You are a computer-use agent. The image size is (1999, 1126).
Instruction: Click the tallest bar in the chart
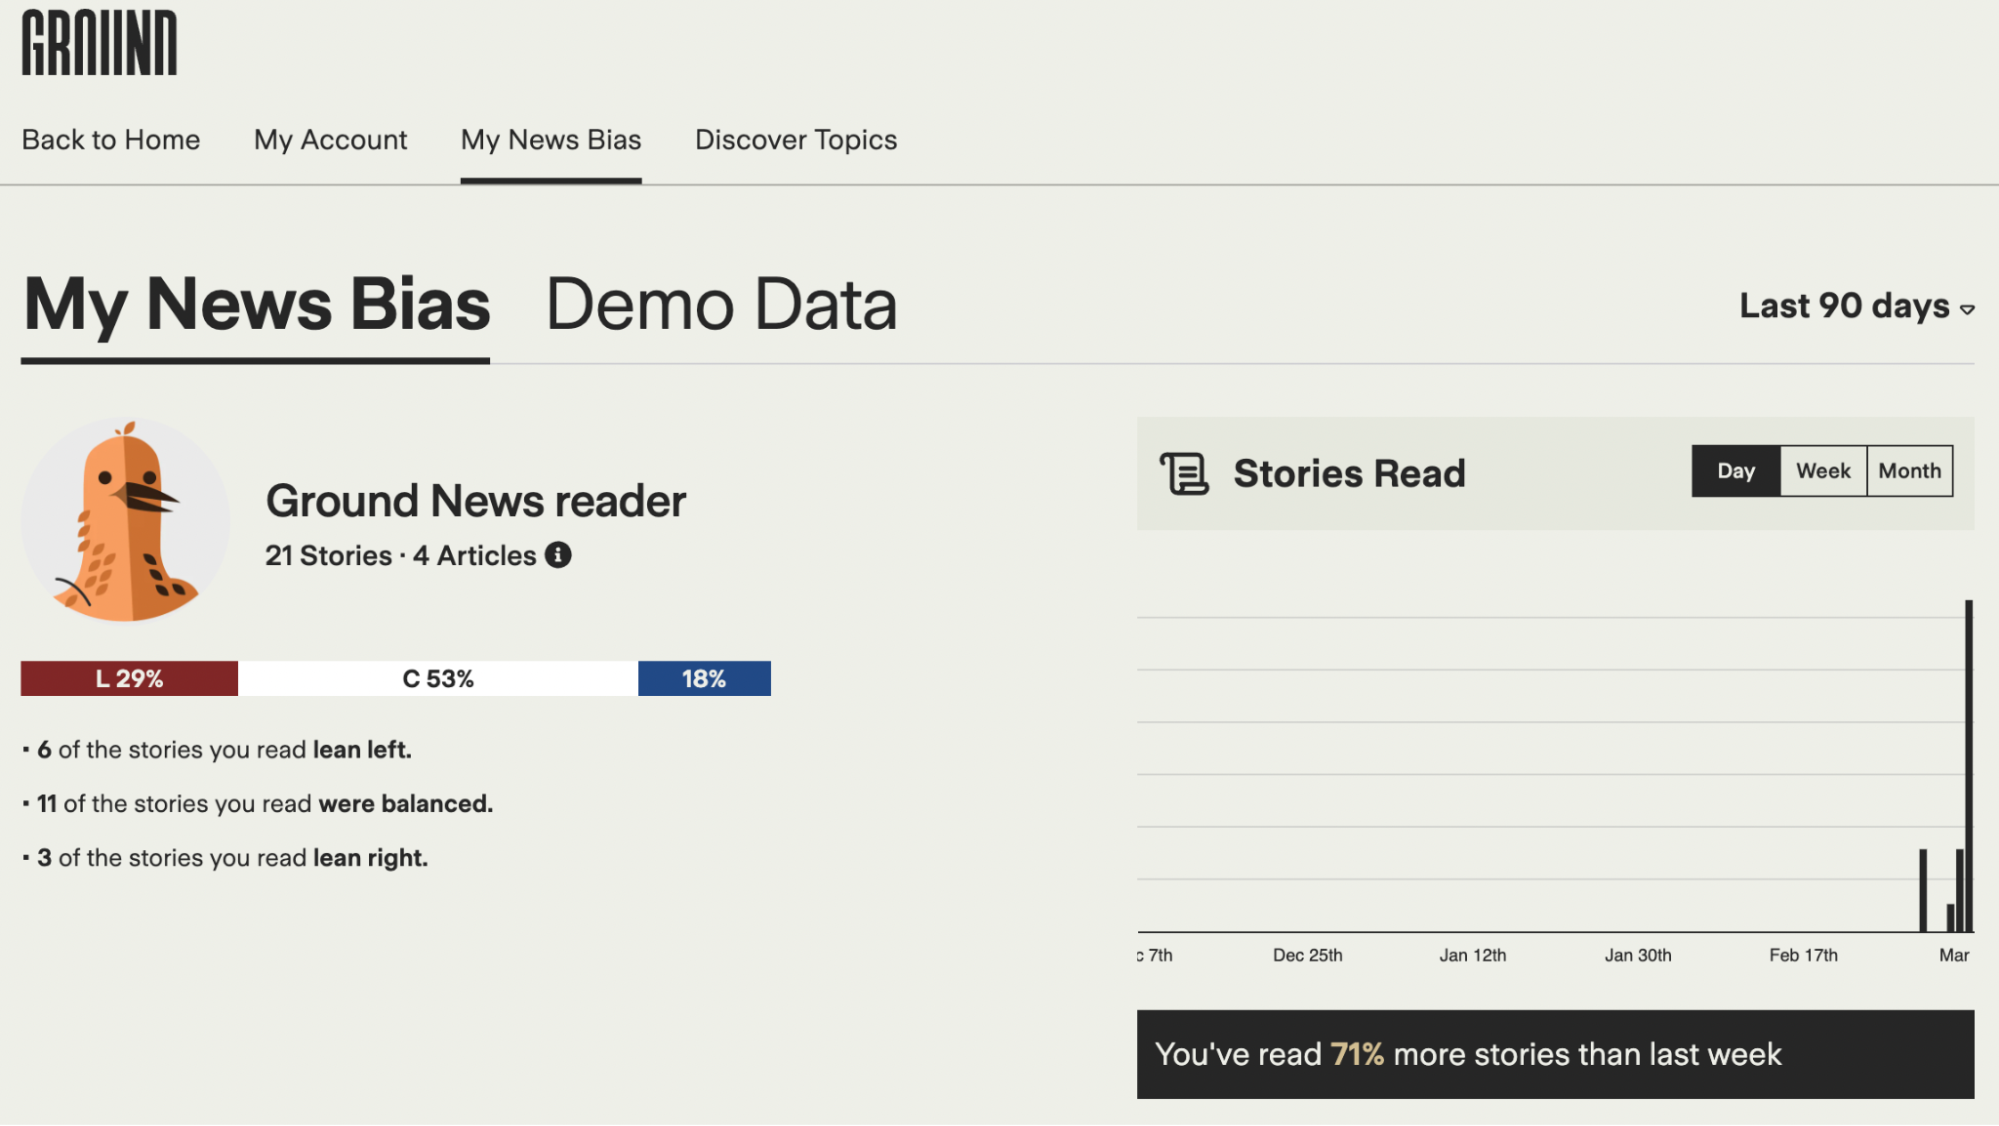[x=1969, y=766]
